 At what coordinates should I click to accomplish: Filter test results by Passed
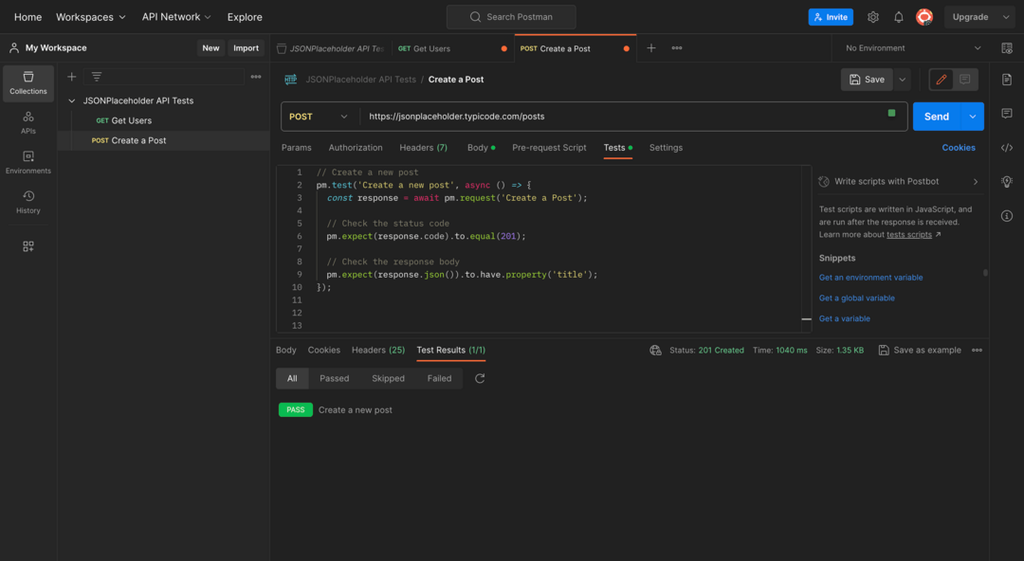click(x=334, y=379)
